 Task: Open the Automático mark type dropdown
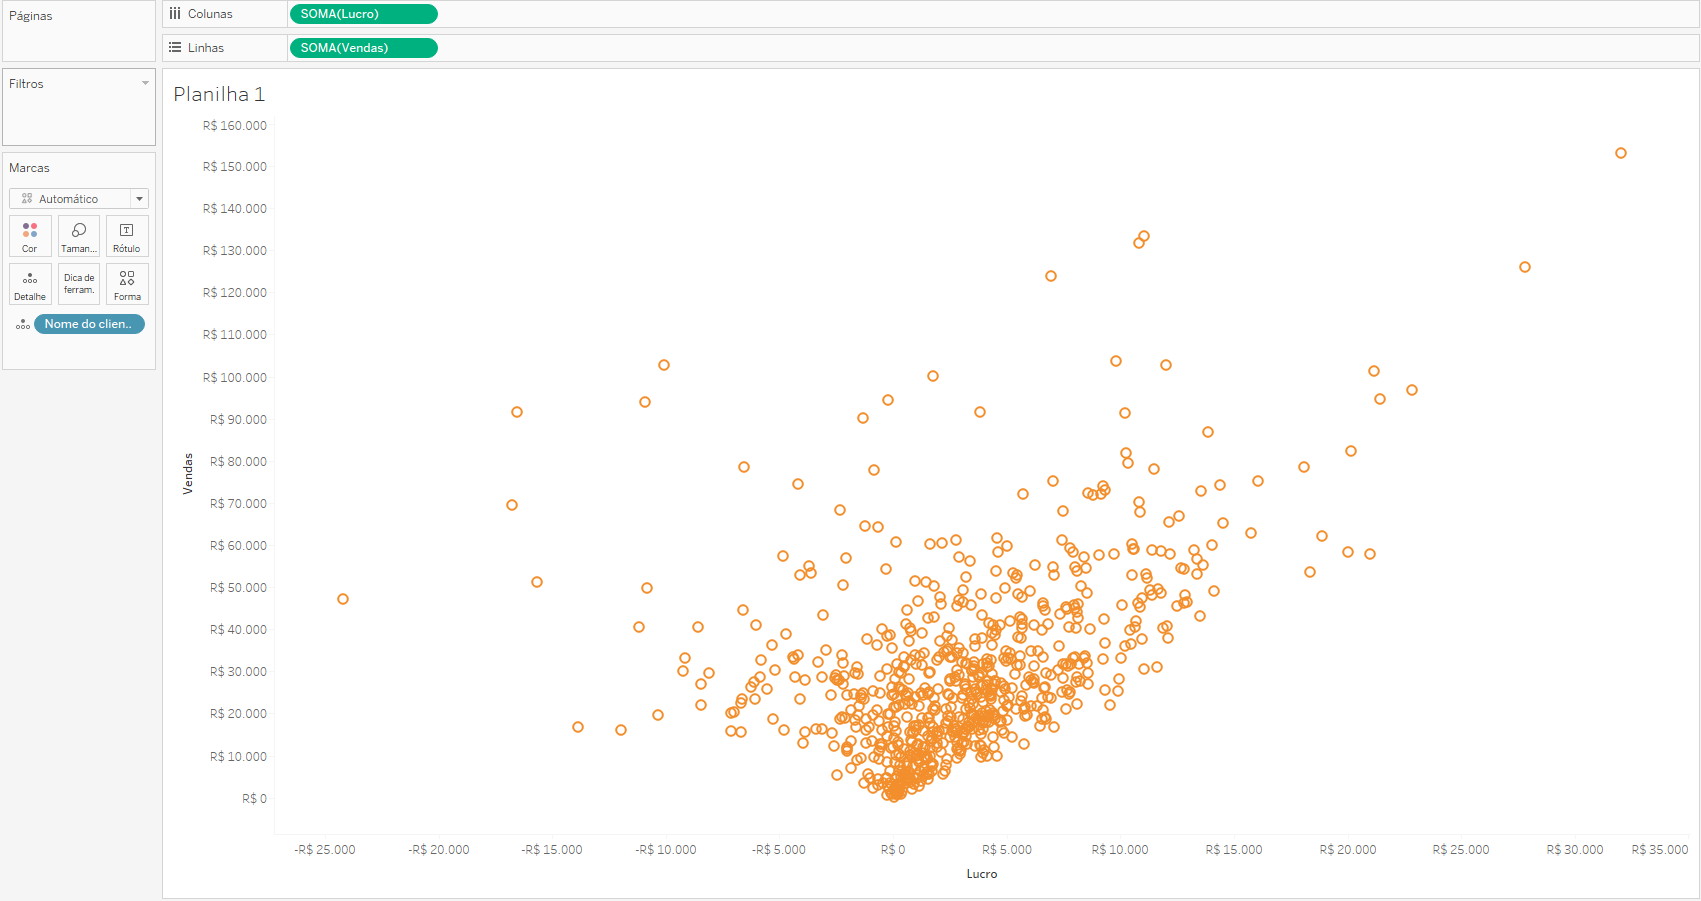pos(79,199)
